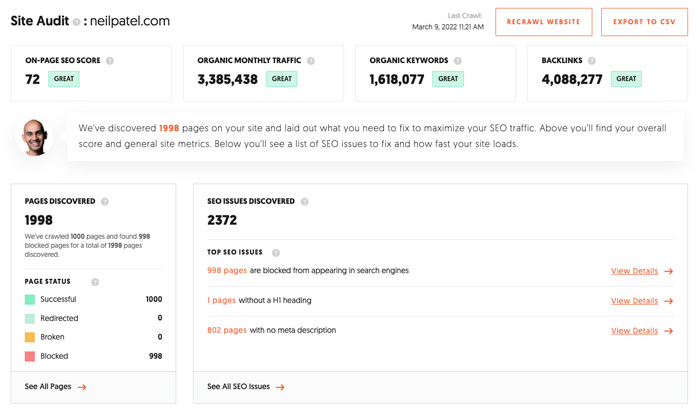Click the 2372 SEO issues count
Screen dimensions: 700x420
point(222,220)
